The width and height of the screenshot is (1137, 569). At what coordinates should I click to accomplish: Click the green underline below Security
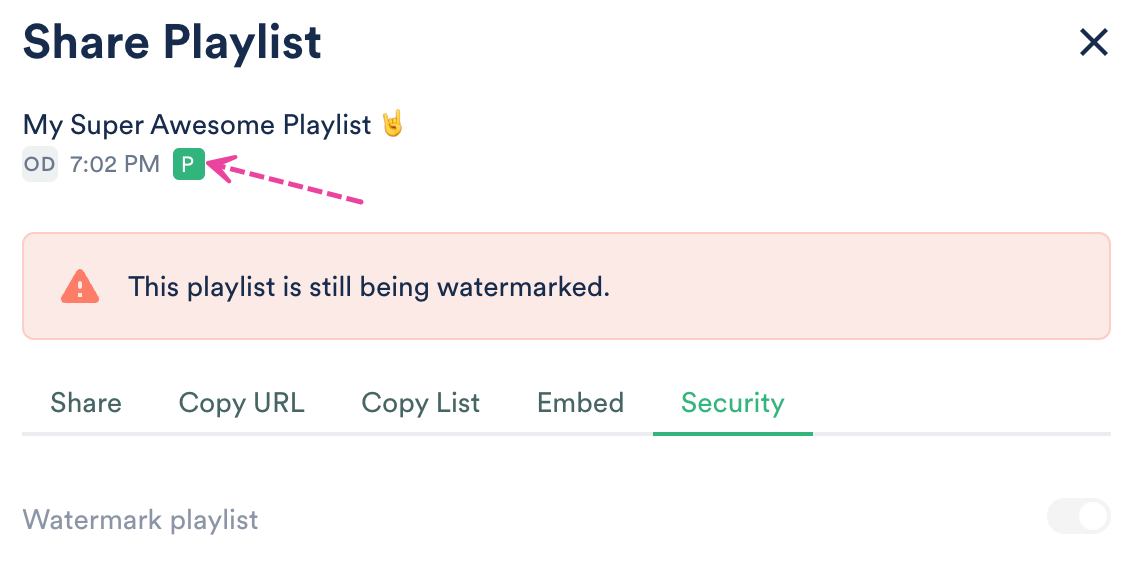point(732,434)
